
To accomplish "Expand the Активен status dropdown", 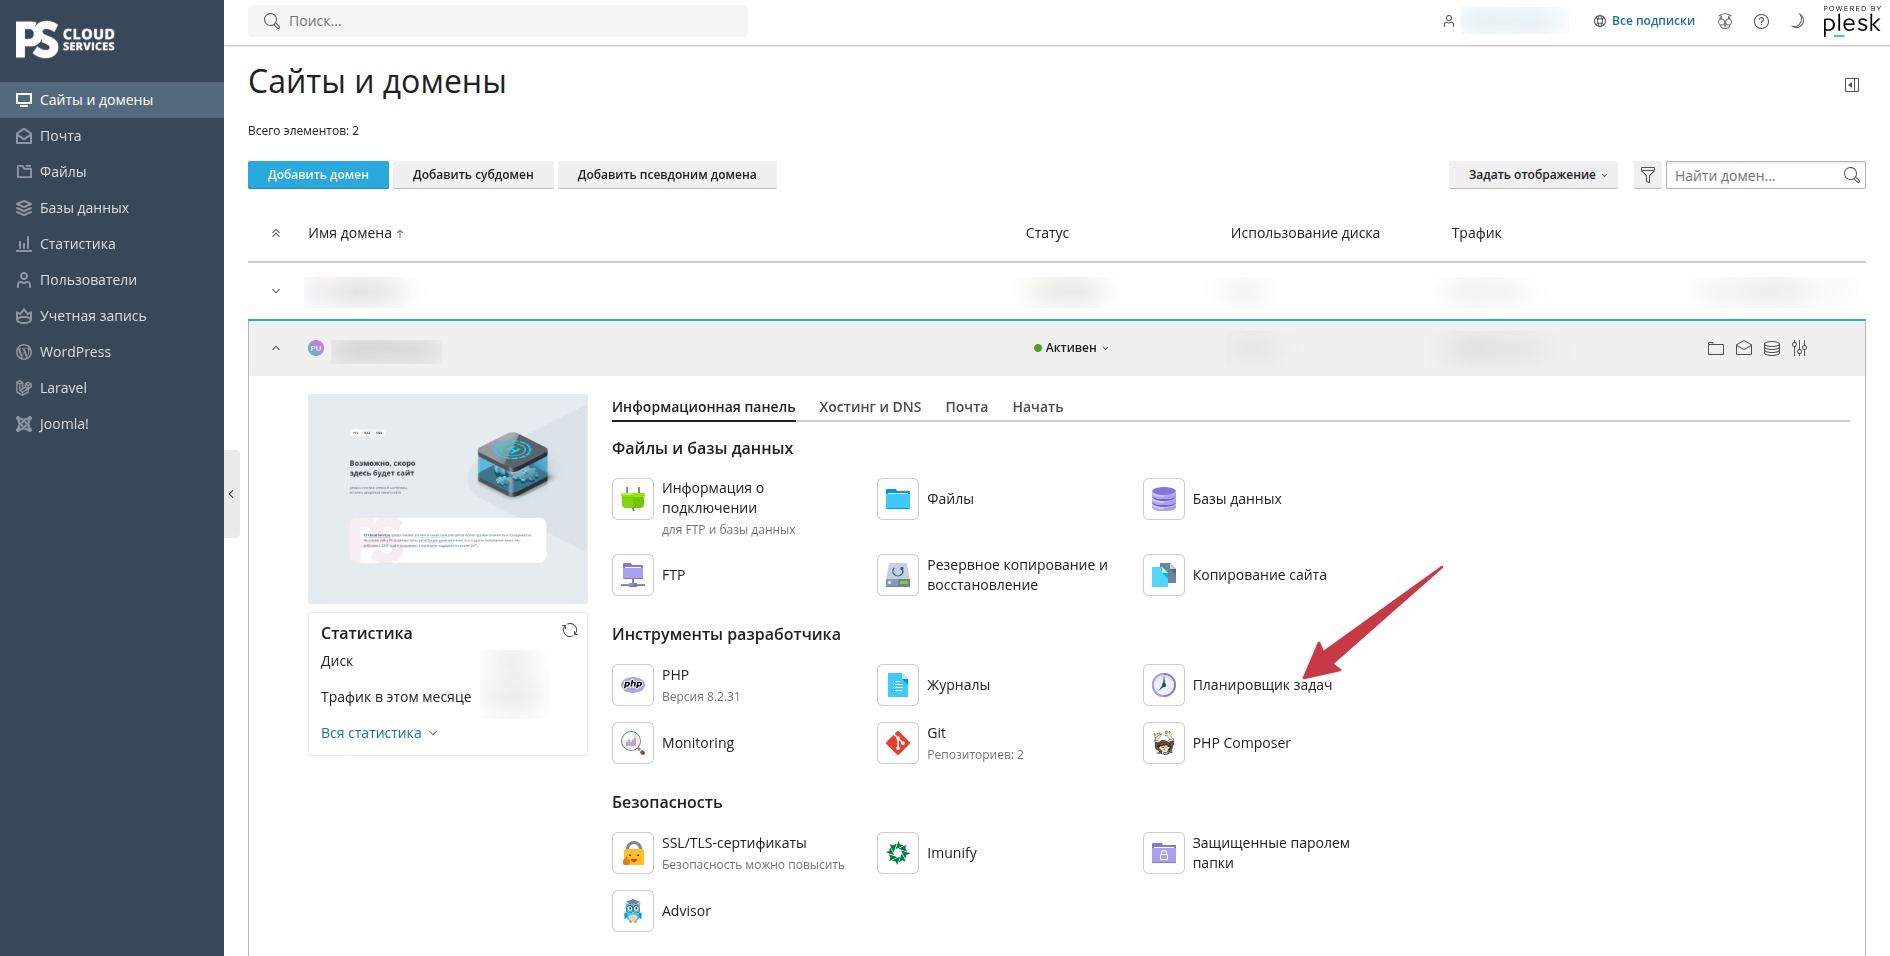I will point(1071,348).
